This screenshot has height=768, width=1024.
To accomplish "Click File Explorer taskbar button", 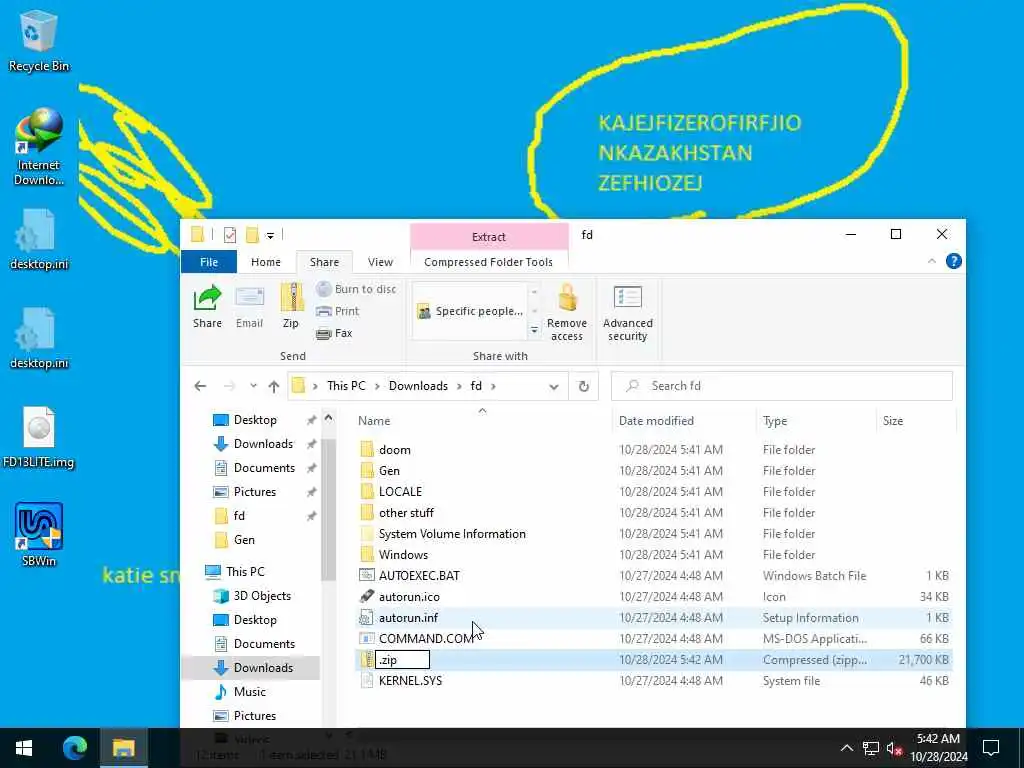I will [123, 748].
